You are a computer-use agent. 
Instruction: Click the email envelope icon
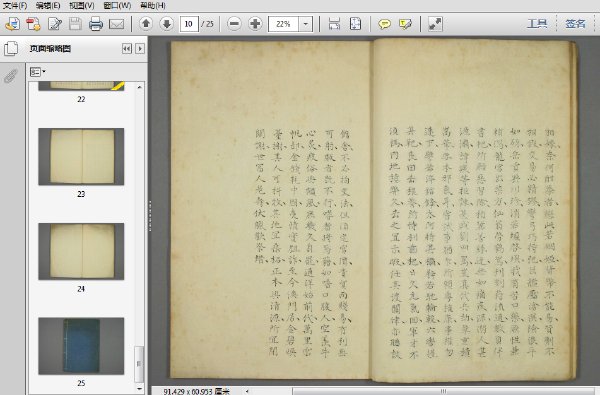[117, 24]
